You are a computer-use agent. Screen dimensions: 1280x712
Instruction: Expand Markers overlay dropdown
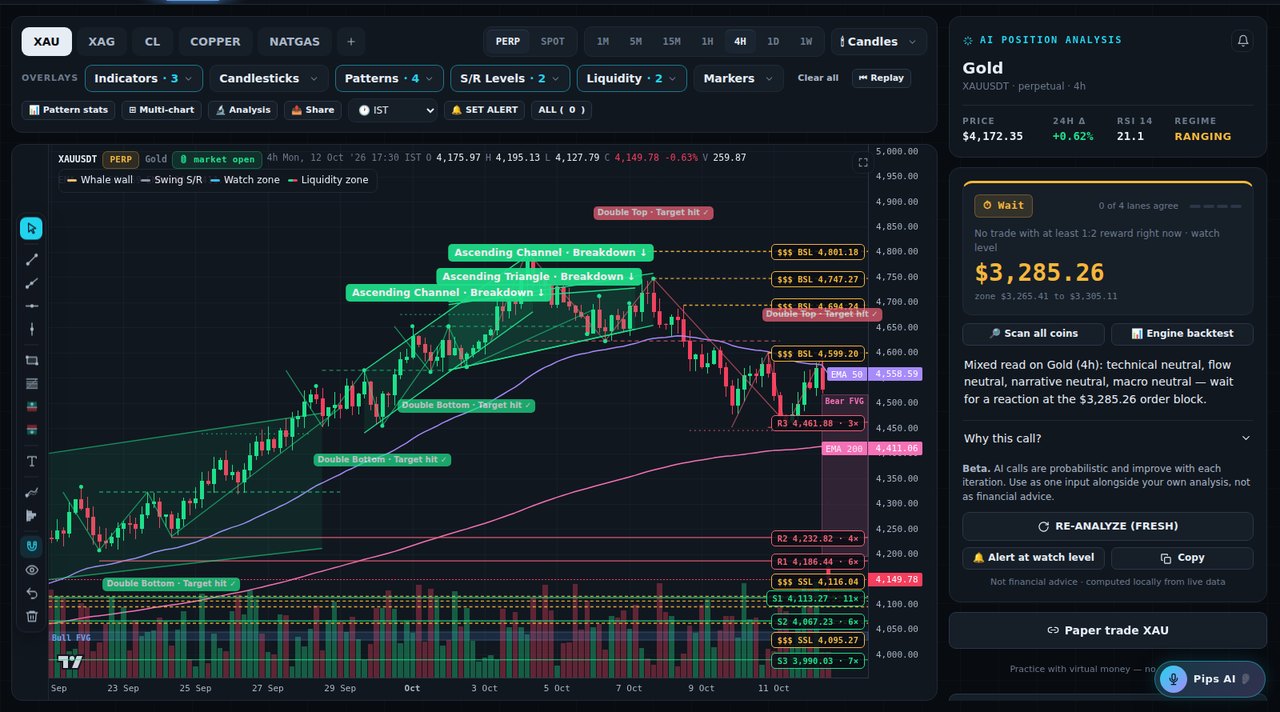point(739,78)
